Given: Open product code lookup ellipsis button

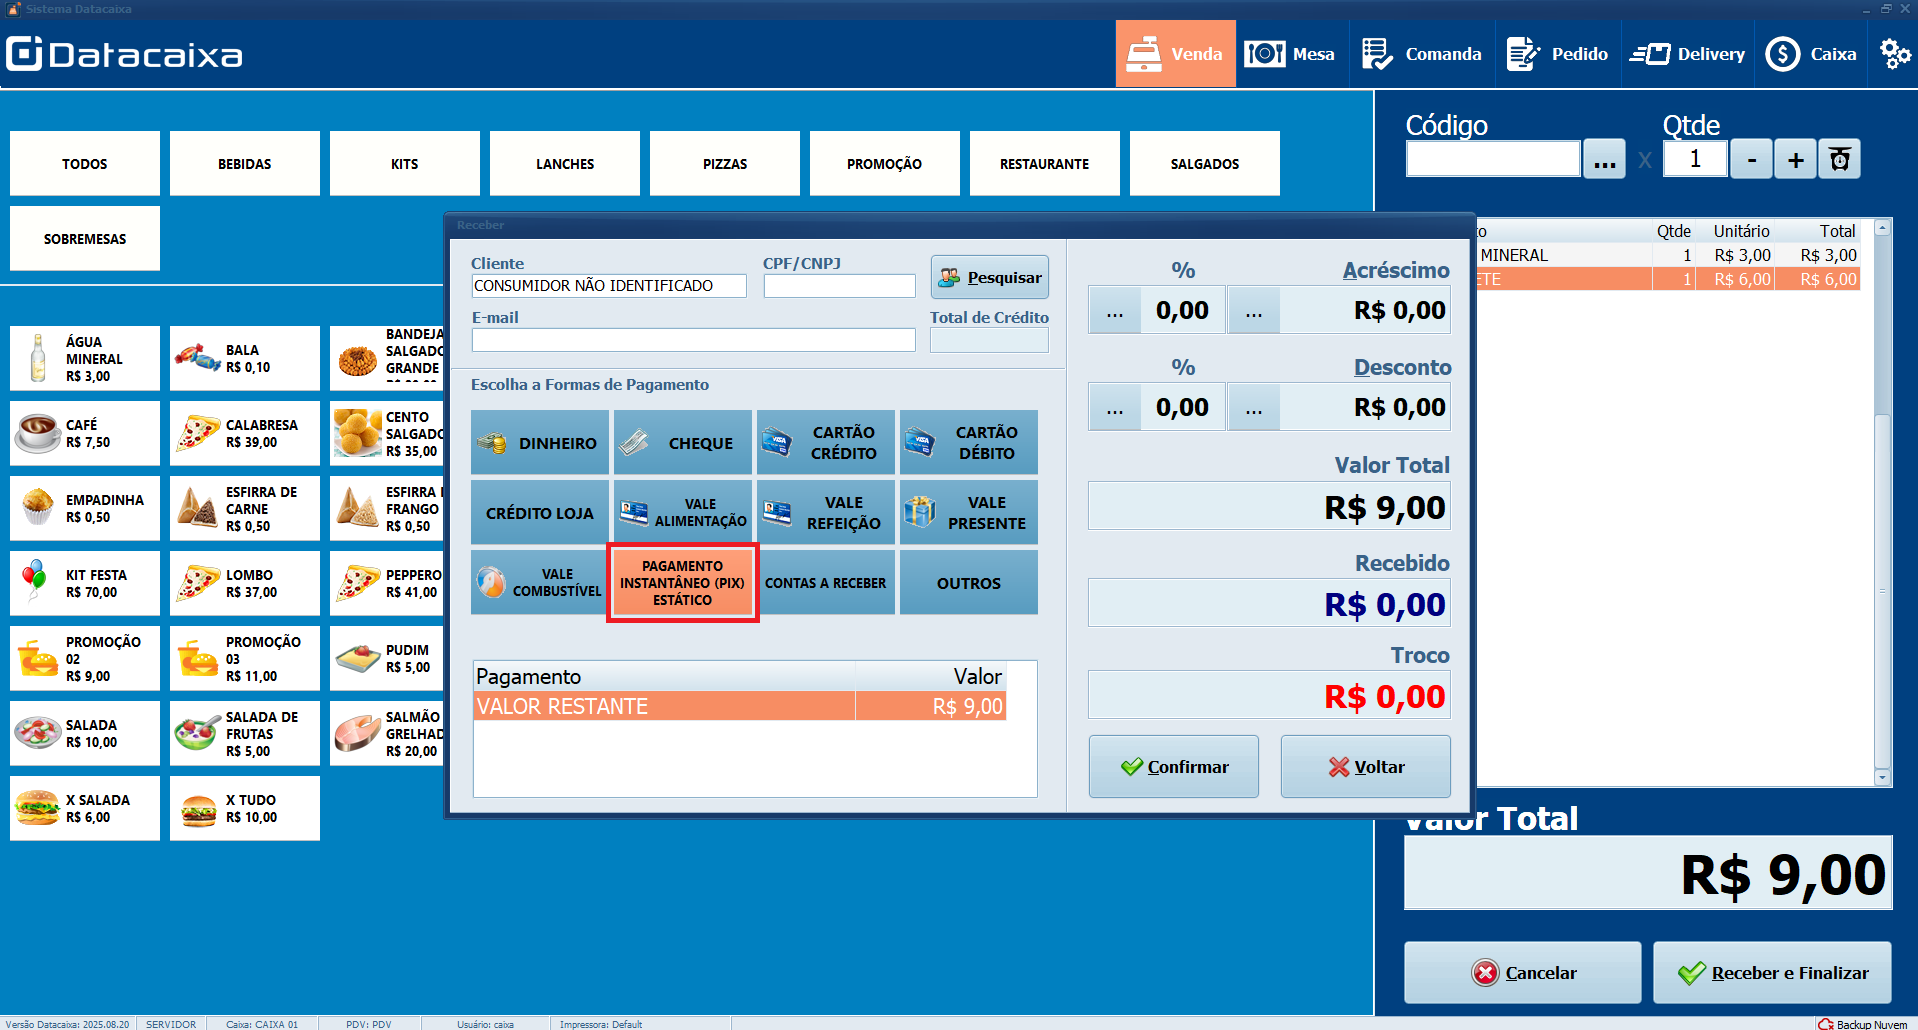Looking at the screenshot, I should [x=1603, y=160].
